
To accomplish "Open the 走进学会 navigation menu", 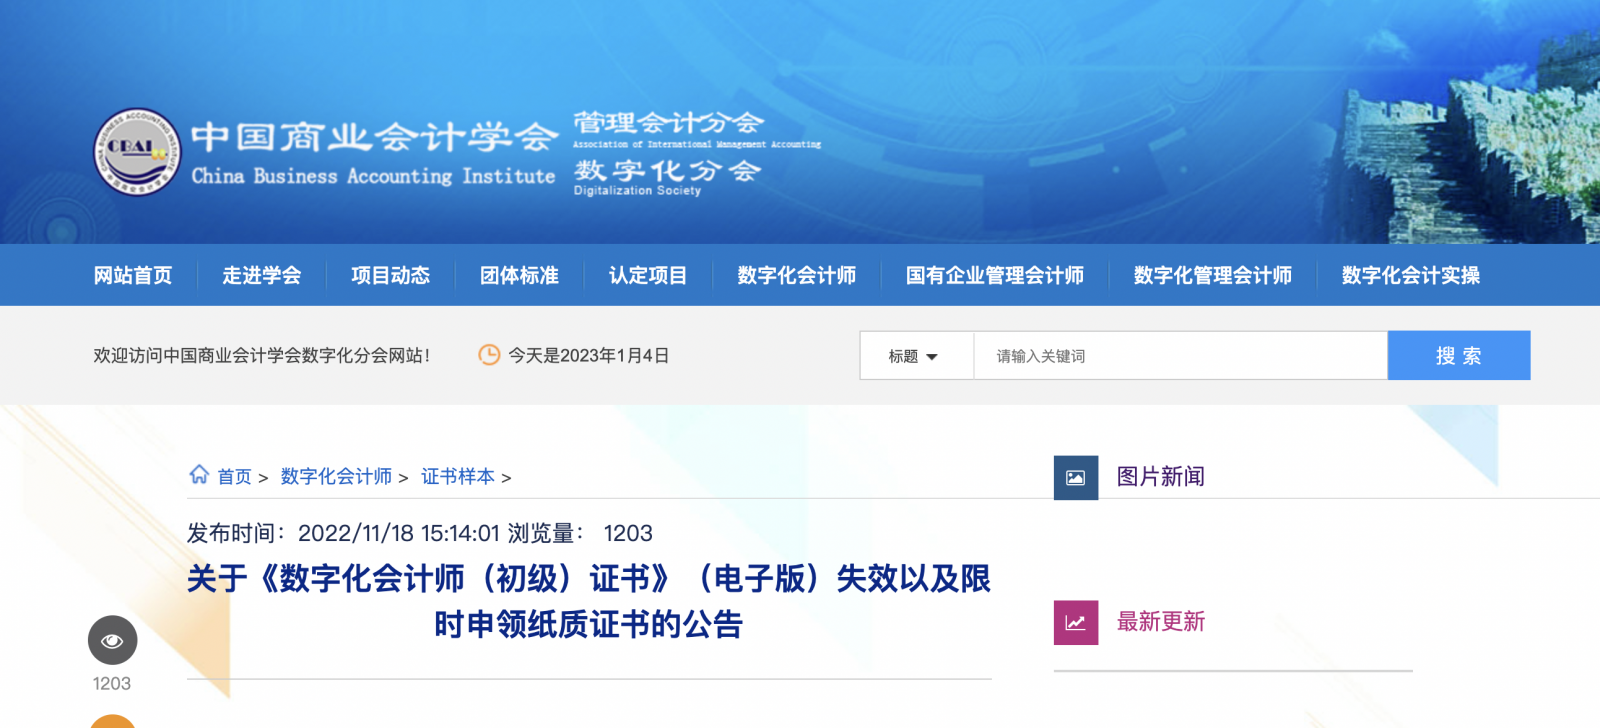I will (x=262, y=275).
